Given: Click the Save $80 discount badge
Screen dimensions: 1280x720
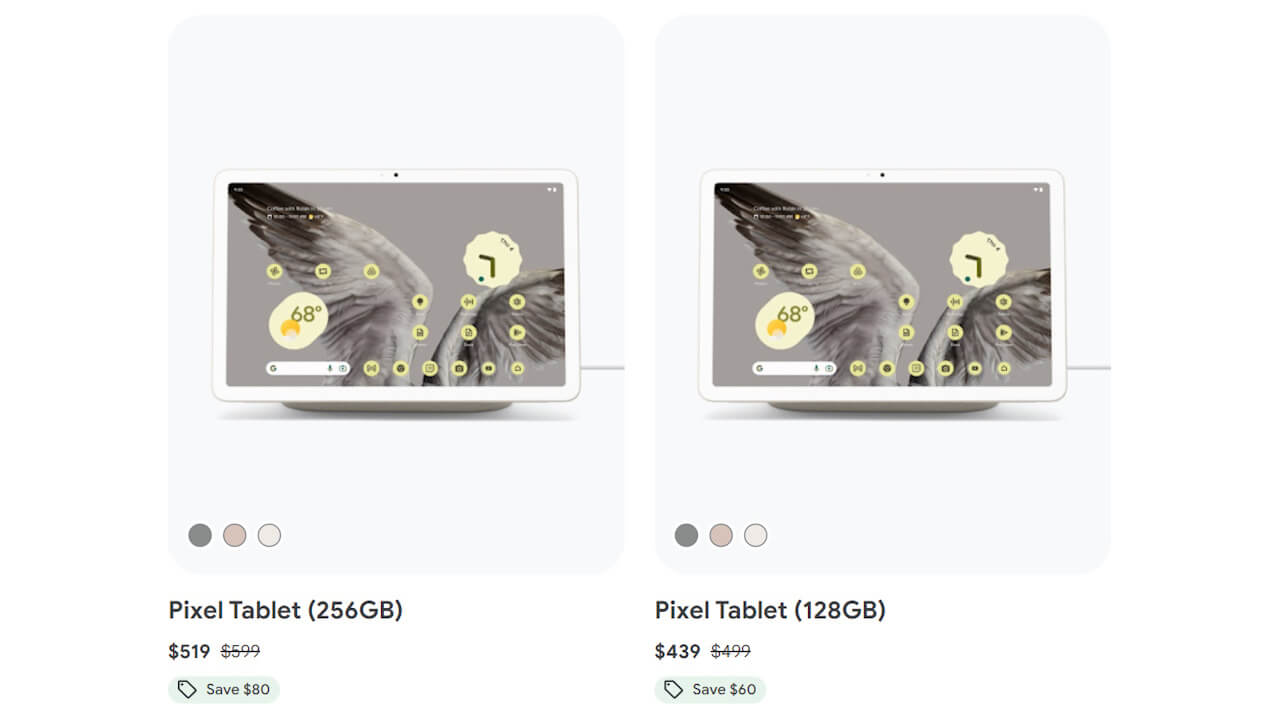Looking at the screenshot, I should tap(224, 689).
